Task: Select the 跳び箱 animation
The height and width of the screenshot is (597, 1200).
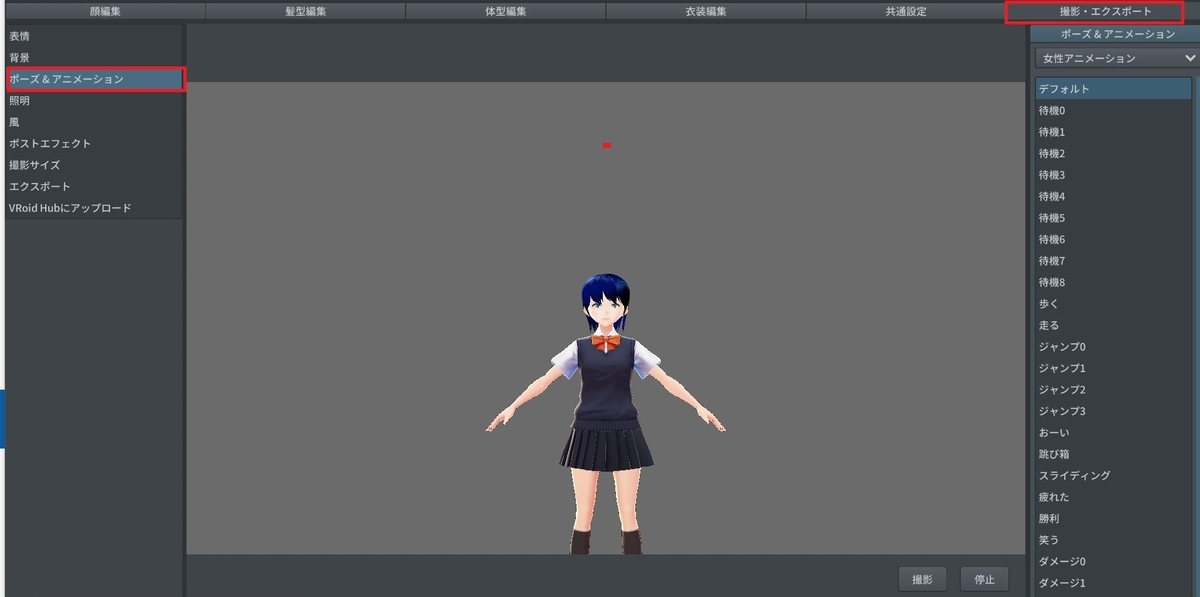Action: click(x=1115, y=455)
